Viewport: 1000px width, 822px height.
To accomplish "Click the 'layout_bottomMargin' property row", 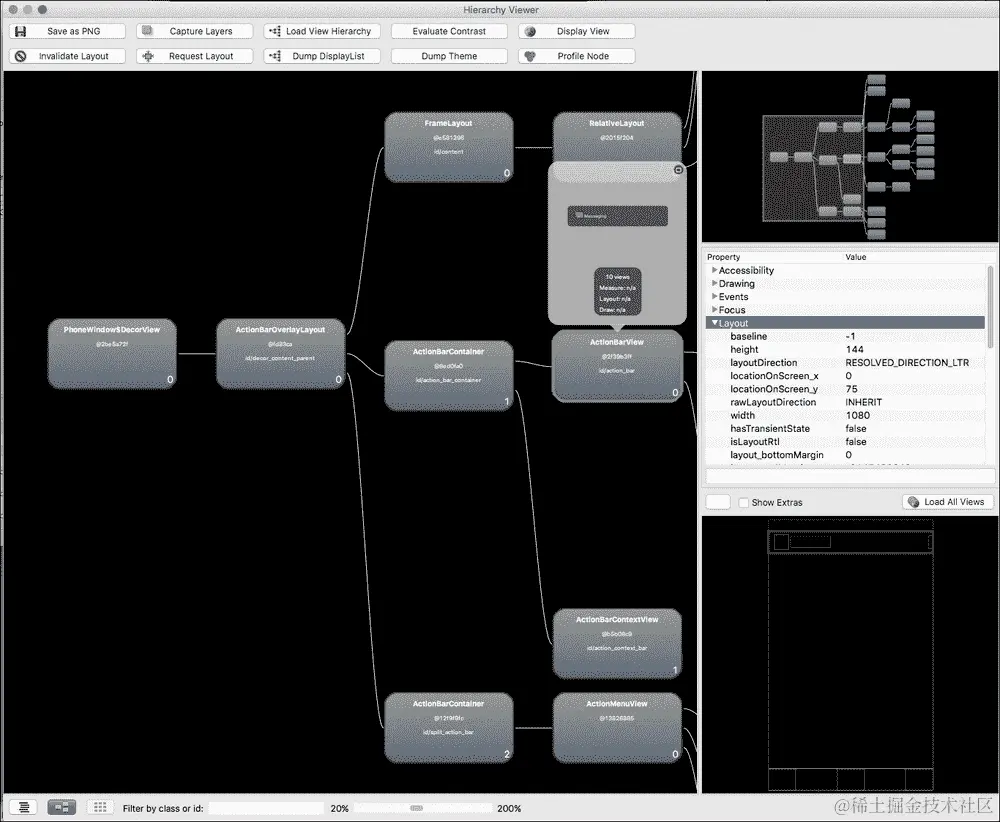I will (x=845, y=455).
